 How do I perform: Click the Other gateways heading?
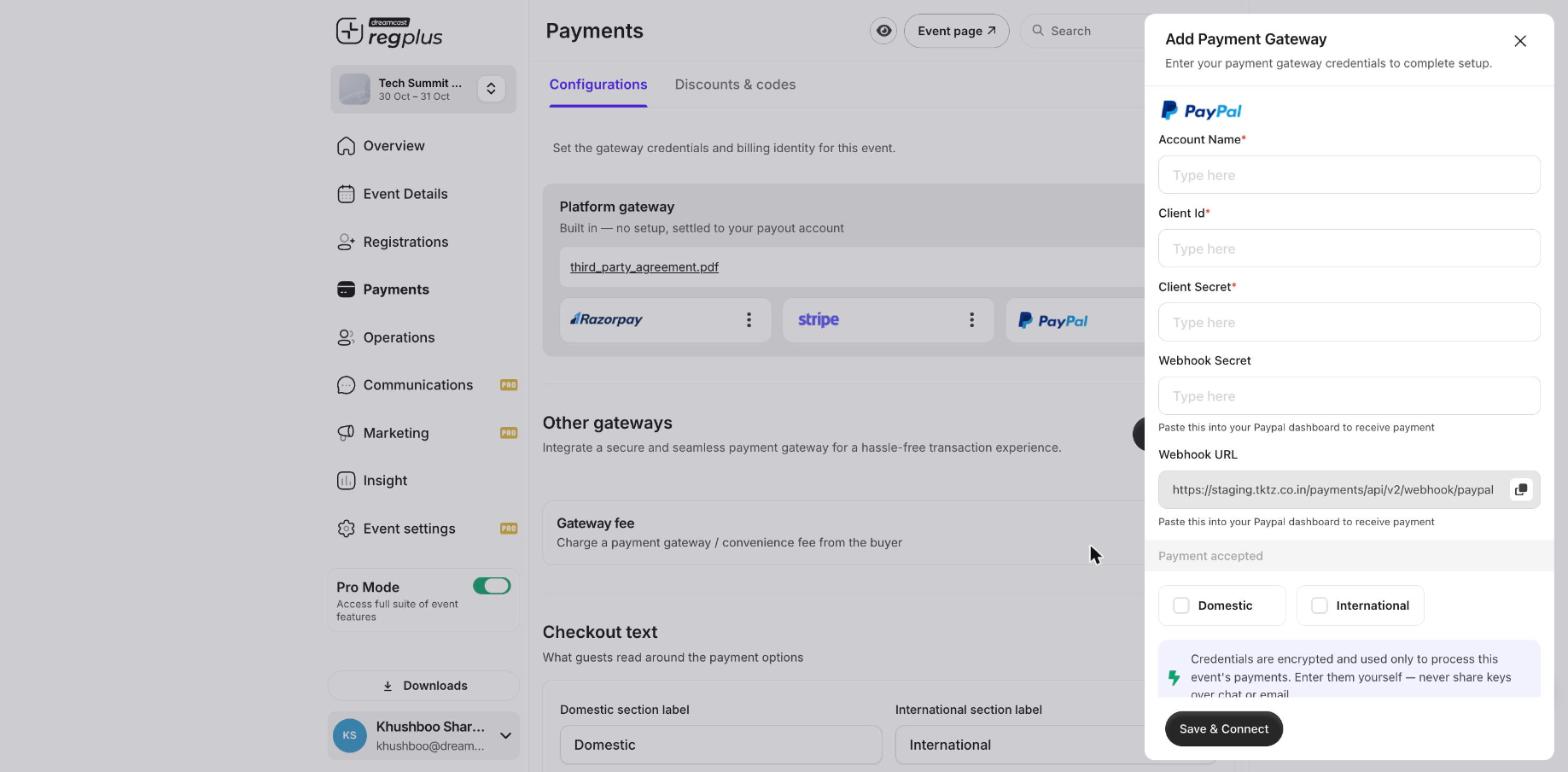[607, 423]
